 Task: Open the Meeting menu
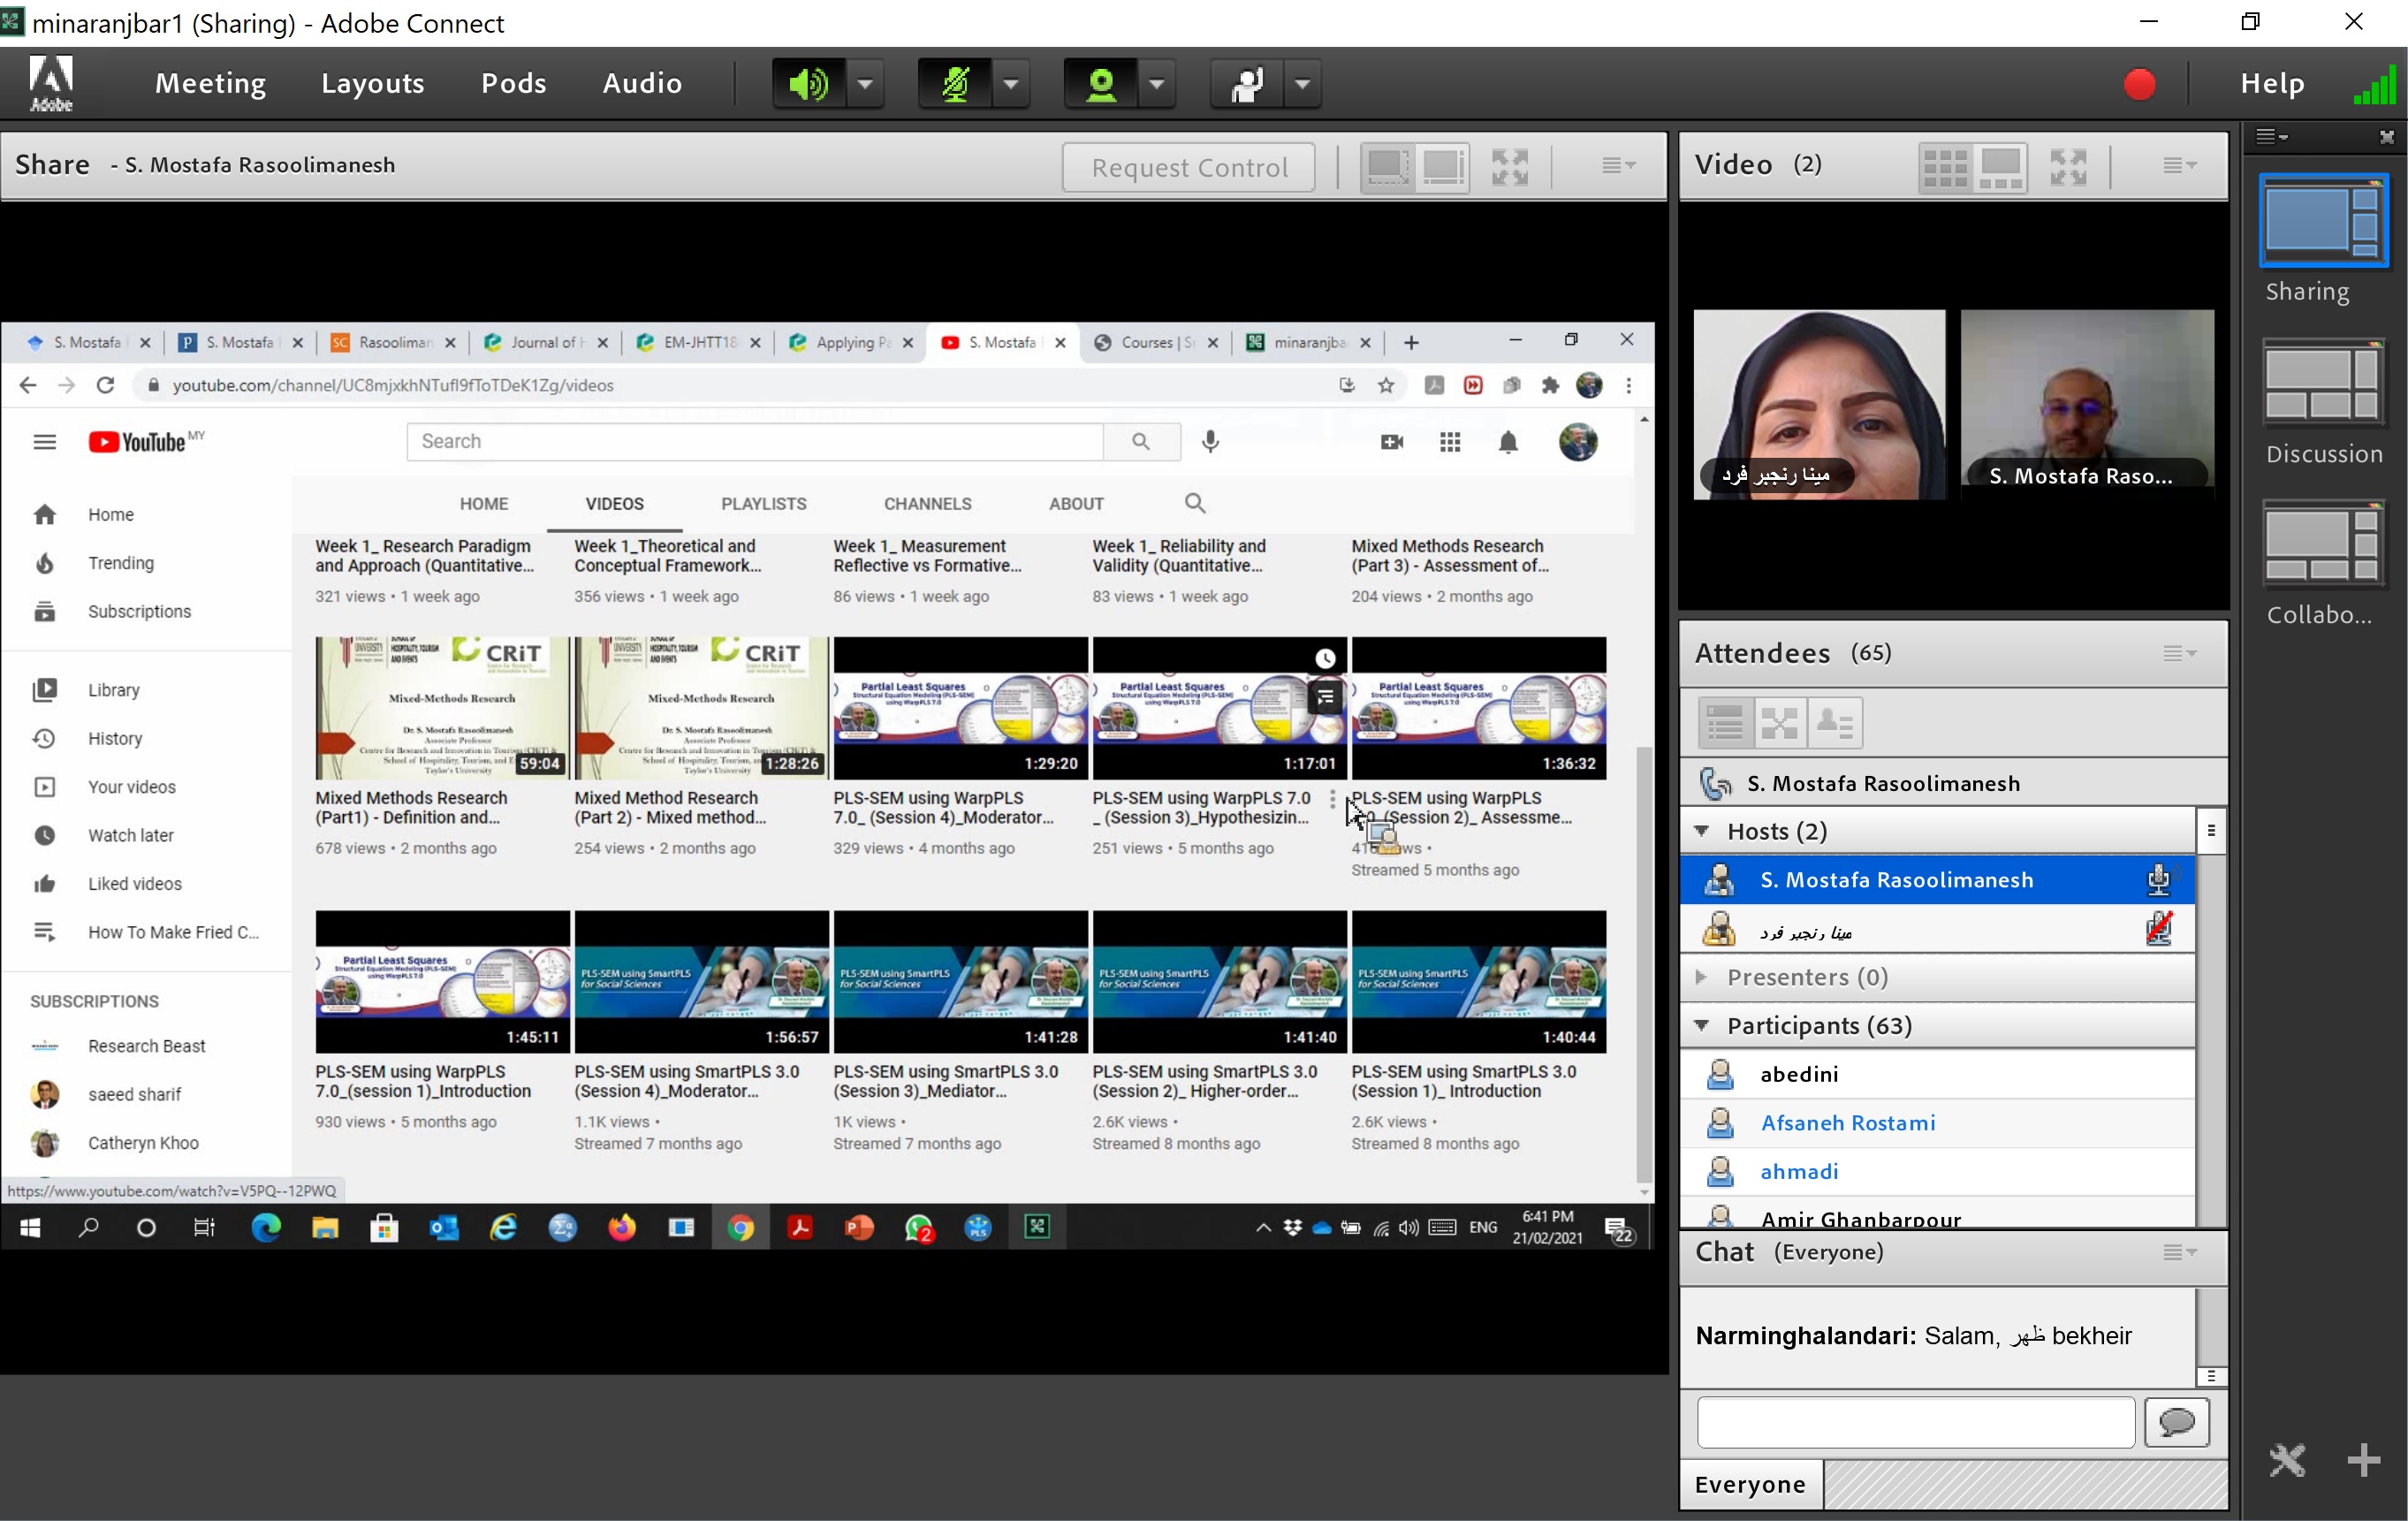coord(210,83)
